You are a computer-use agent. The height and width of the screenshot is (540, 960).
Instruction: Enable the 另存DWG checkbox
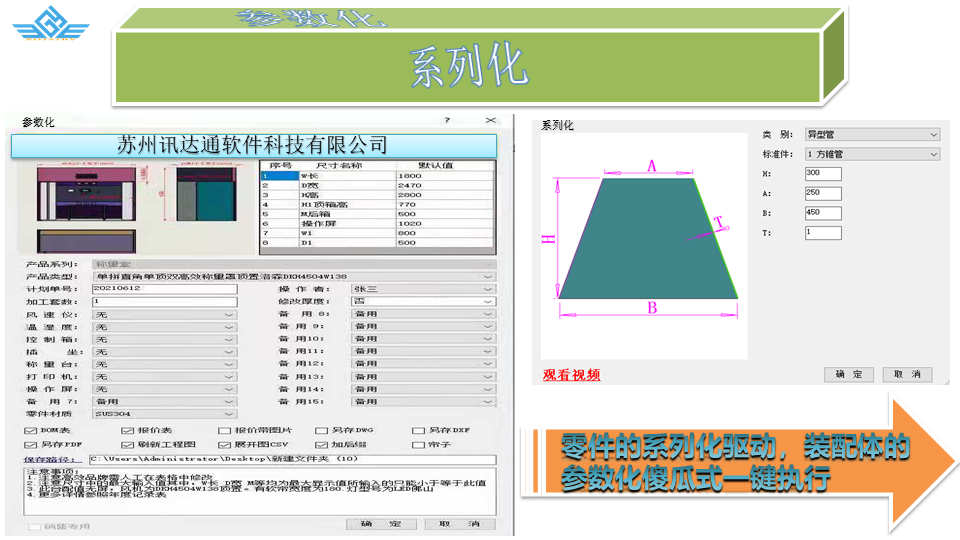[x=322, y=431]
